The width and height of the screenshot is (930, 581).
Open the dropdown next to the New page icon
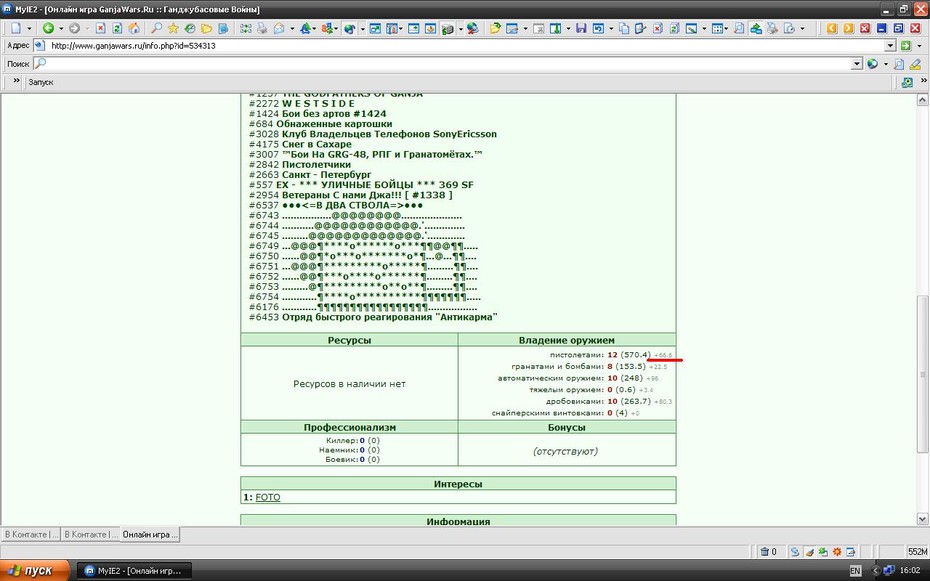click(28, 28)
